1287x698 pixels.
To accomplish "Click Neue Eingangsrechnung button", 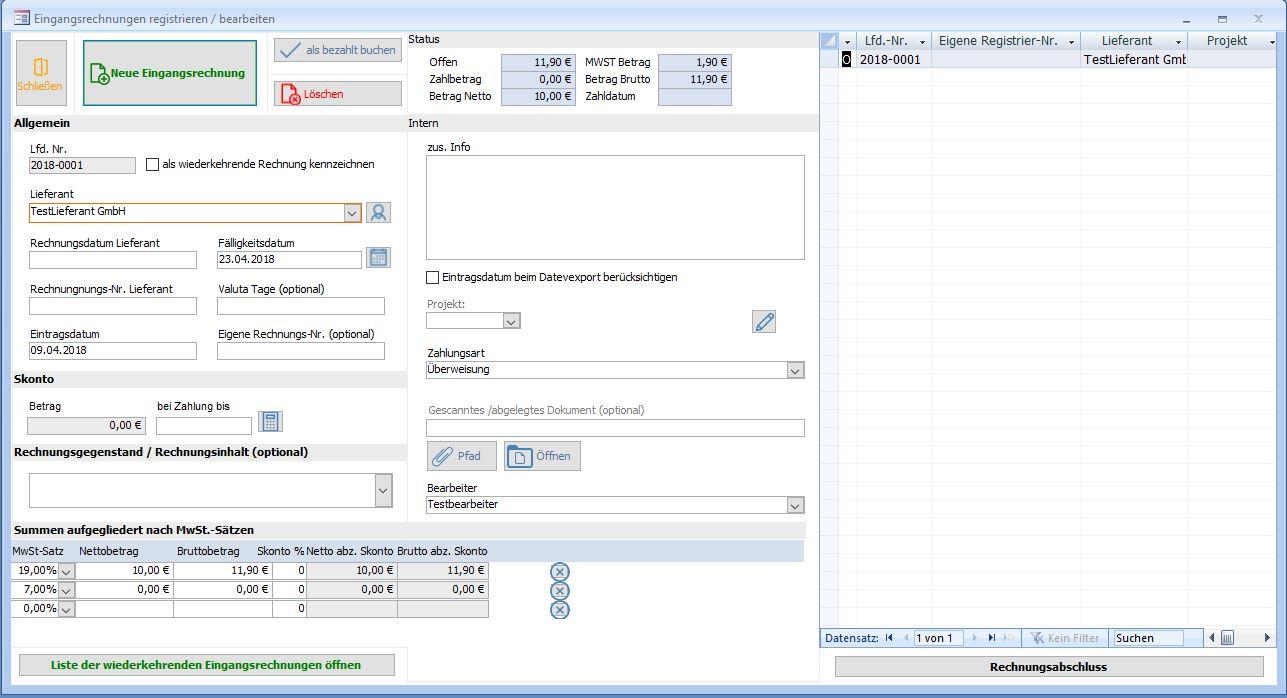I will (169, 73).
